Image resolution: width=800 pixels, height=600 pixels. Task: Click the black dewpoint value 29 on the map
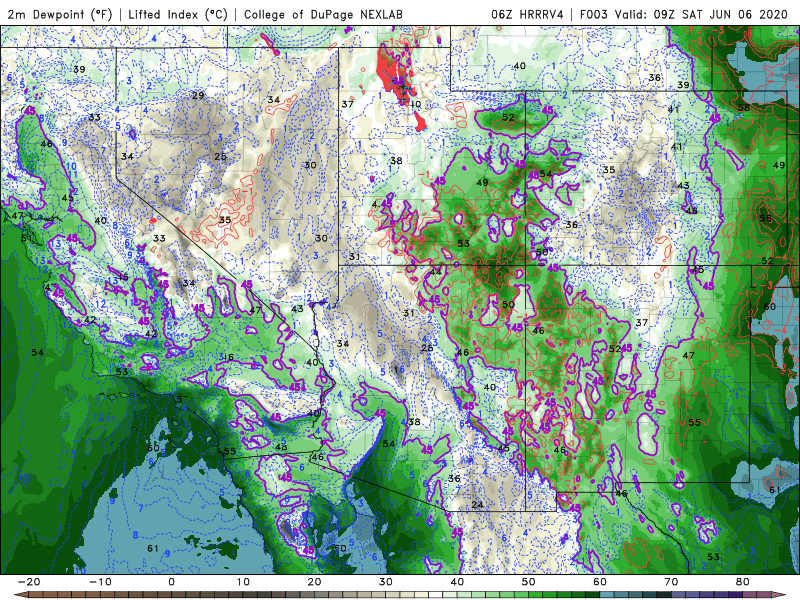(198, 95)
